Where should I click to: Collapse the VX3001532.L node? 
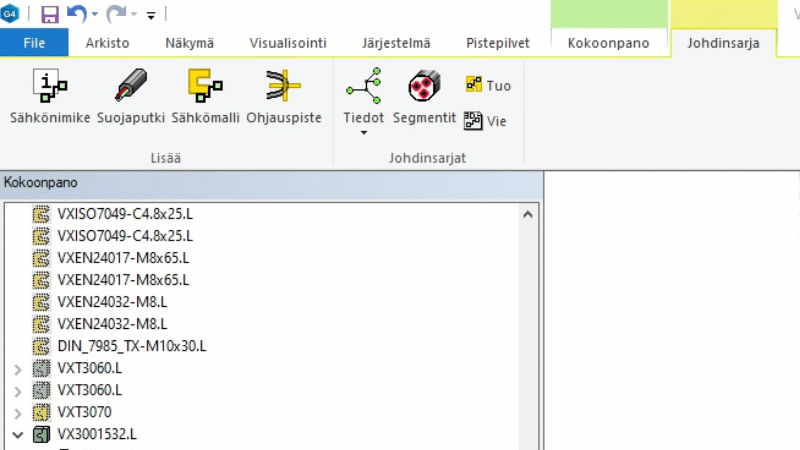[18, 435]
